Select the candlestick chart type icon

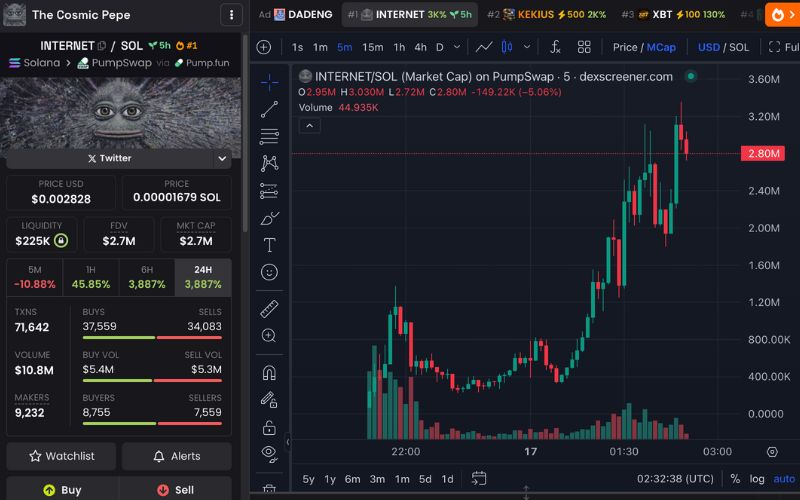(x=507, y=47)
